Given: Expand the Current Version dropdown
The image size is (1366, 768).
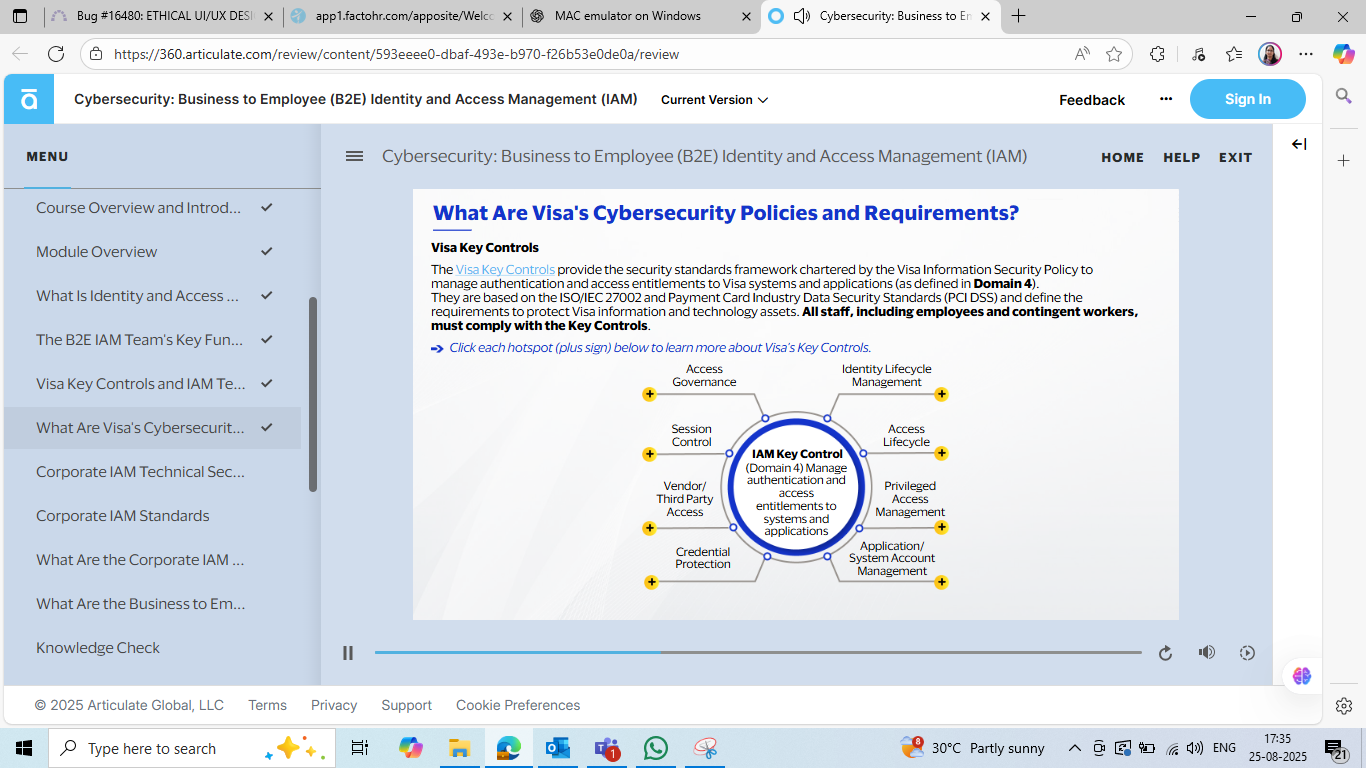Looking at the screenshot, I should tap(714, 100).
